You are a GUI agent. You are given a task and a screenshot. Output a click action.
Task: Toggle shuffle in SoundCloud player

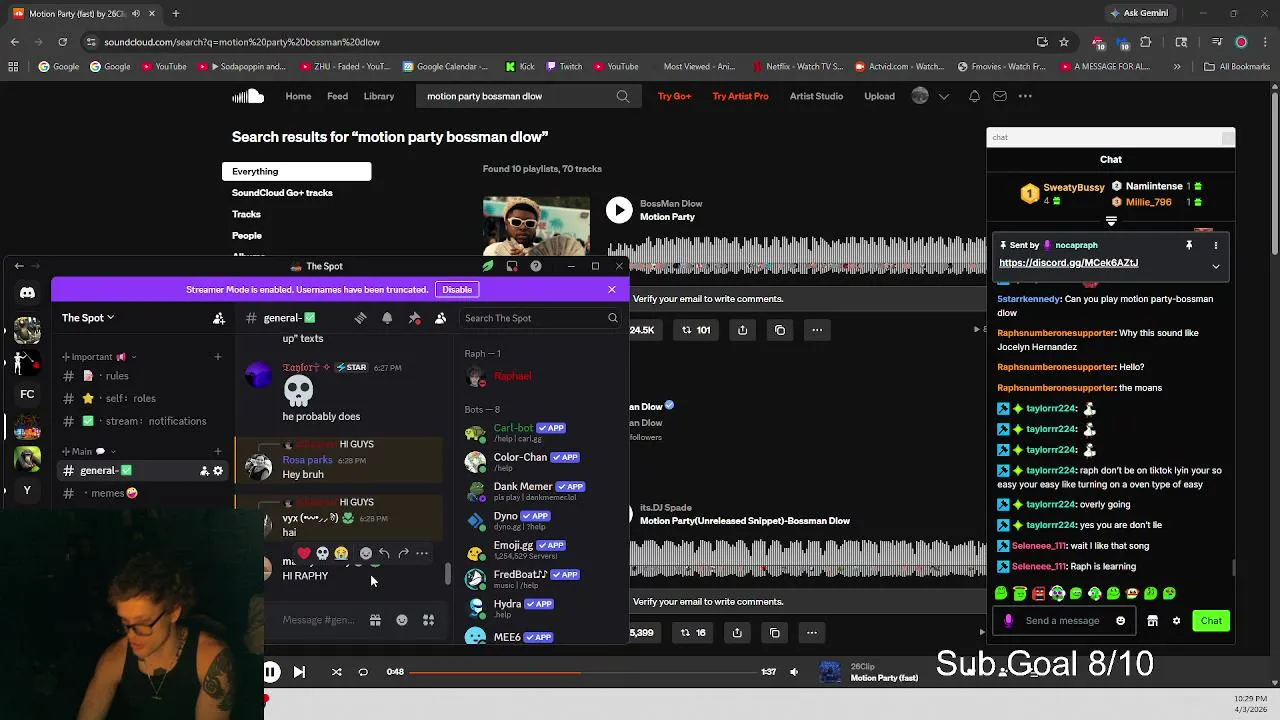coord(336,672)
